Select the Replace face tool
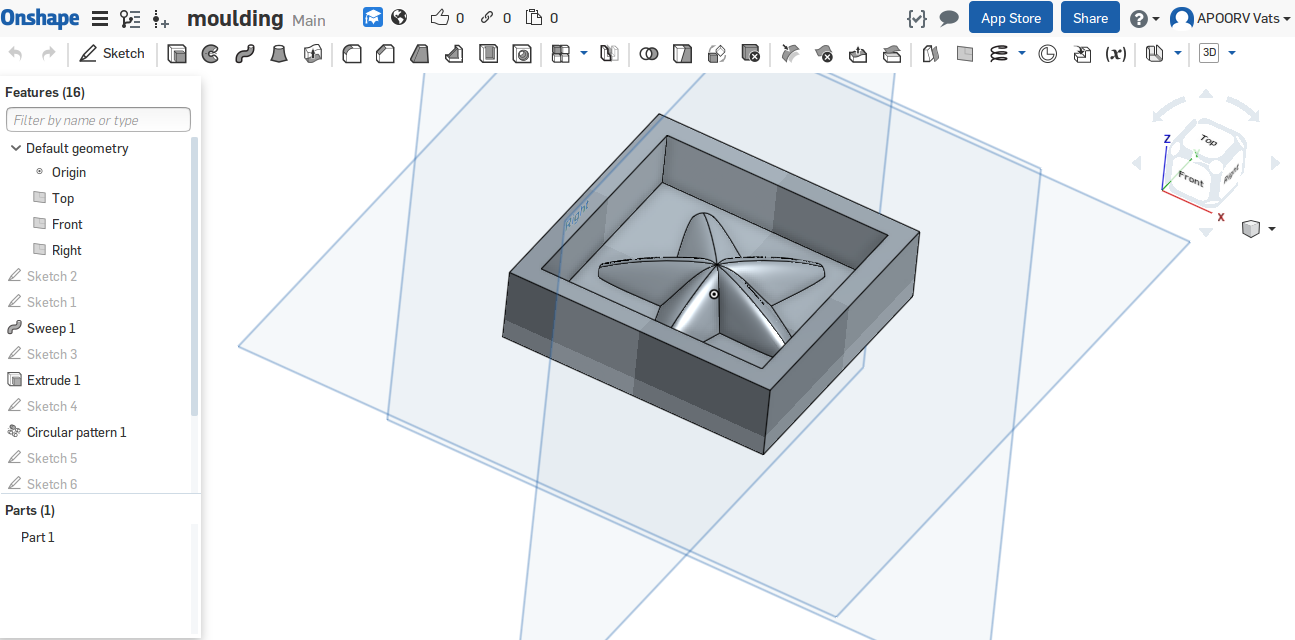1295x640 pixels. (x=892, y=54)
